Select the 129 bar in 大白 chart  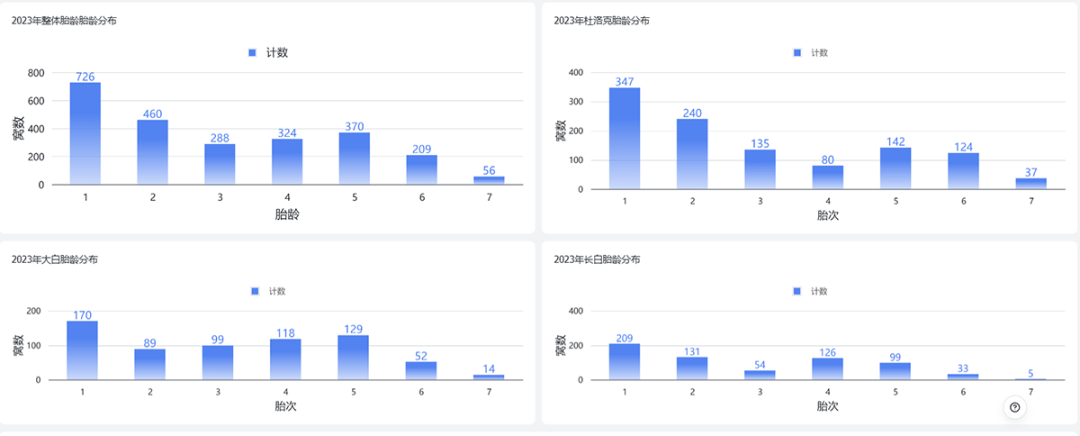point(353,357)
